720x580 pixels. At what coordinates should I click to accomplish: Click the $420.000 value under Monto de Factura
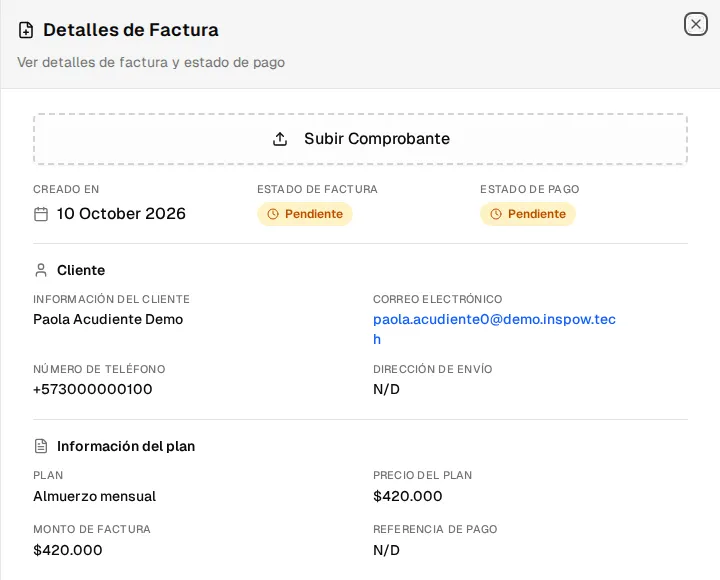[68, 550]
